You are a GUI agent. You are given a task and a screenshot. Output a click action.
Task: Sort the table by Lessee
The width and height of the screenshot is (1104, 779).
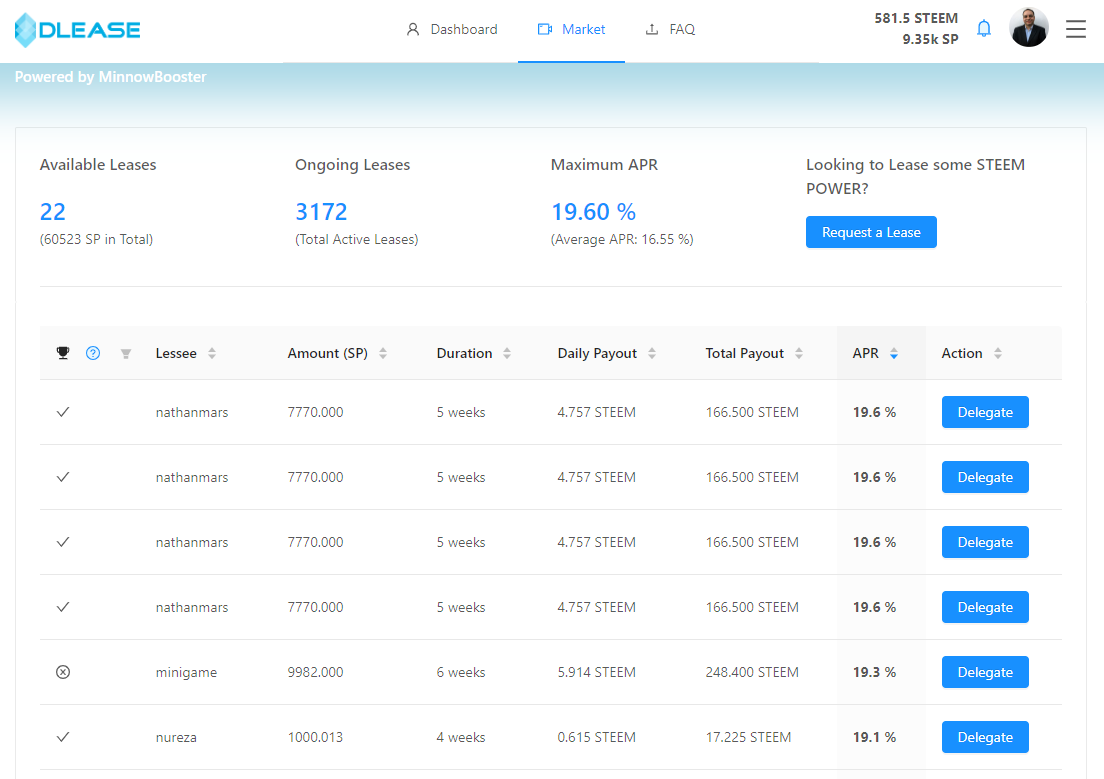(x=212, y=354)
